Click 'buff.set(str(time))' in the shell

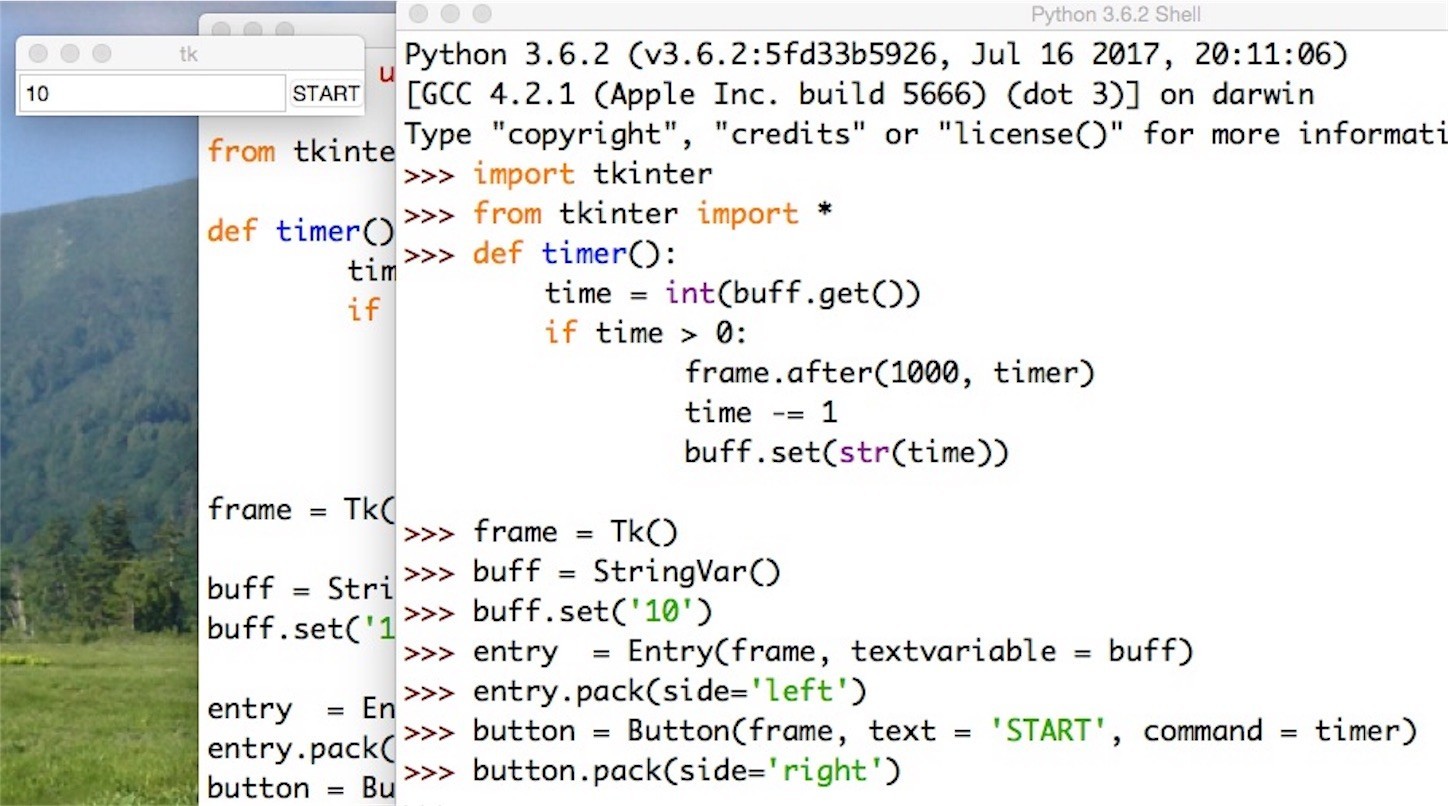(x=847, y=453)
